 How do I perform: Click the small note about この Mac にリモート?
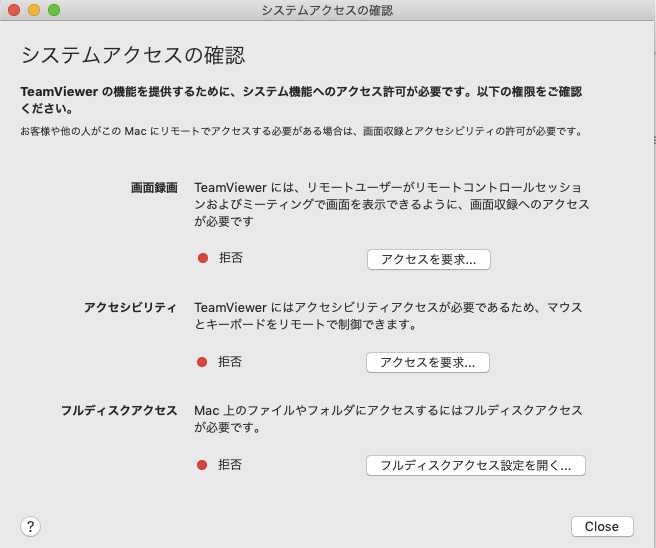point(302,131)
